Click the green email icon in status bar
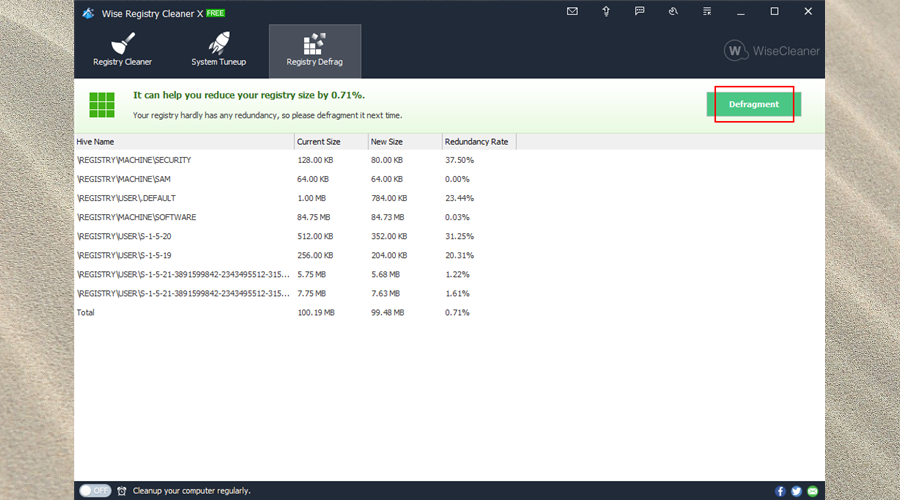The image size is (900, 500). coord(813,491)
